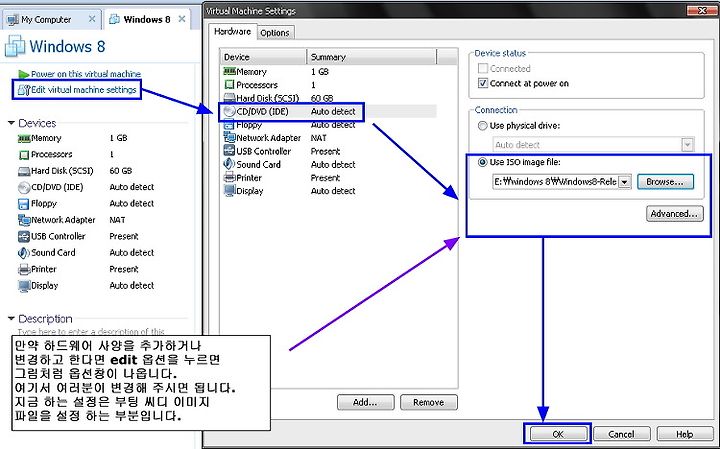Screen dimensions: 720x449
Task: Click the Help button
Action: pyautogui.click(x=685, y=434)
